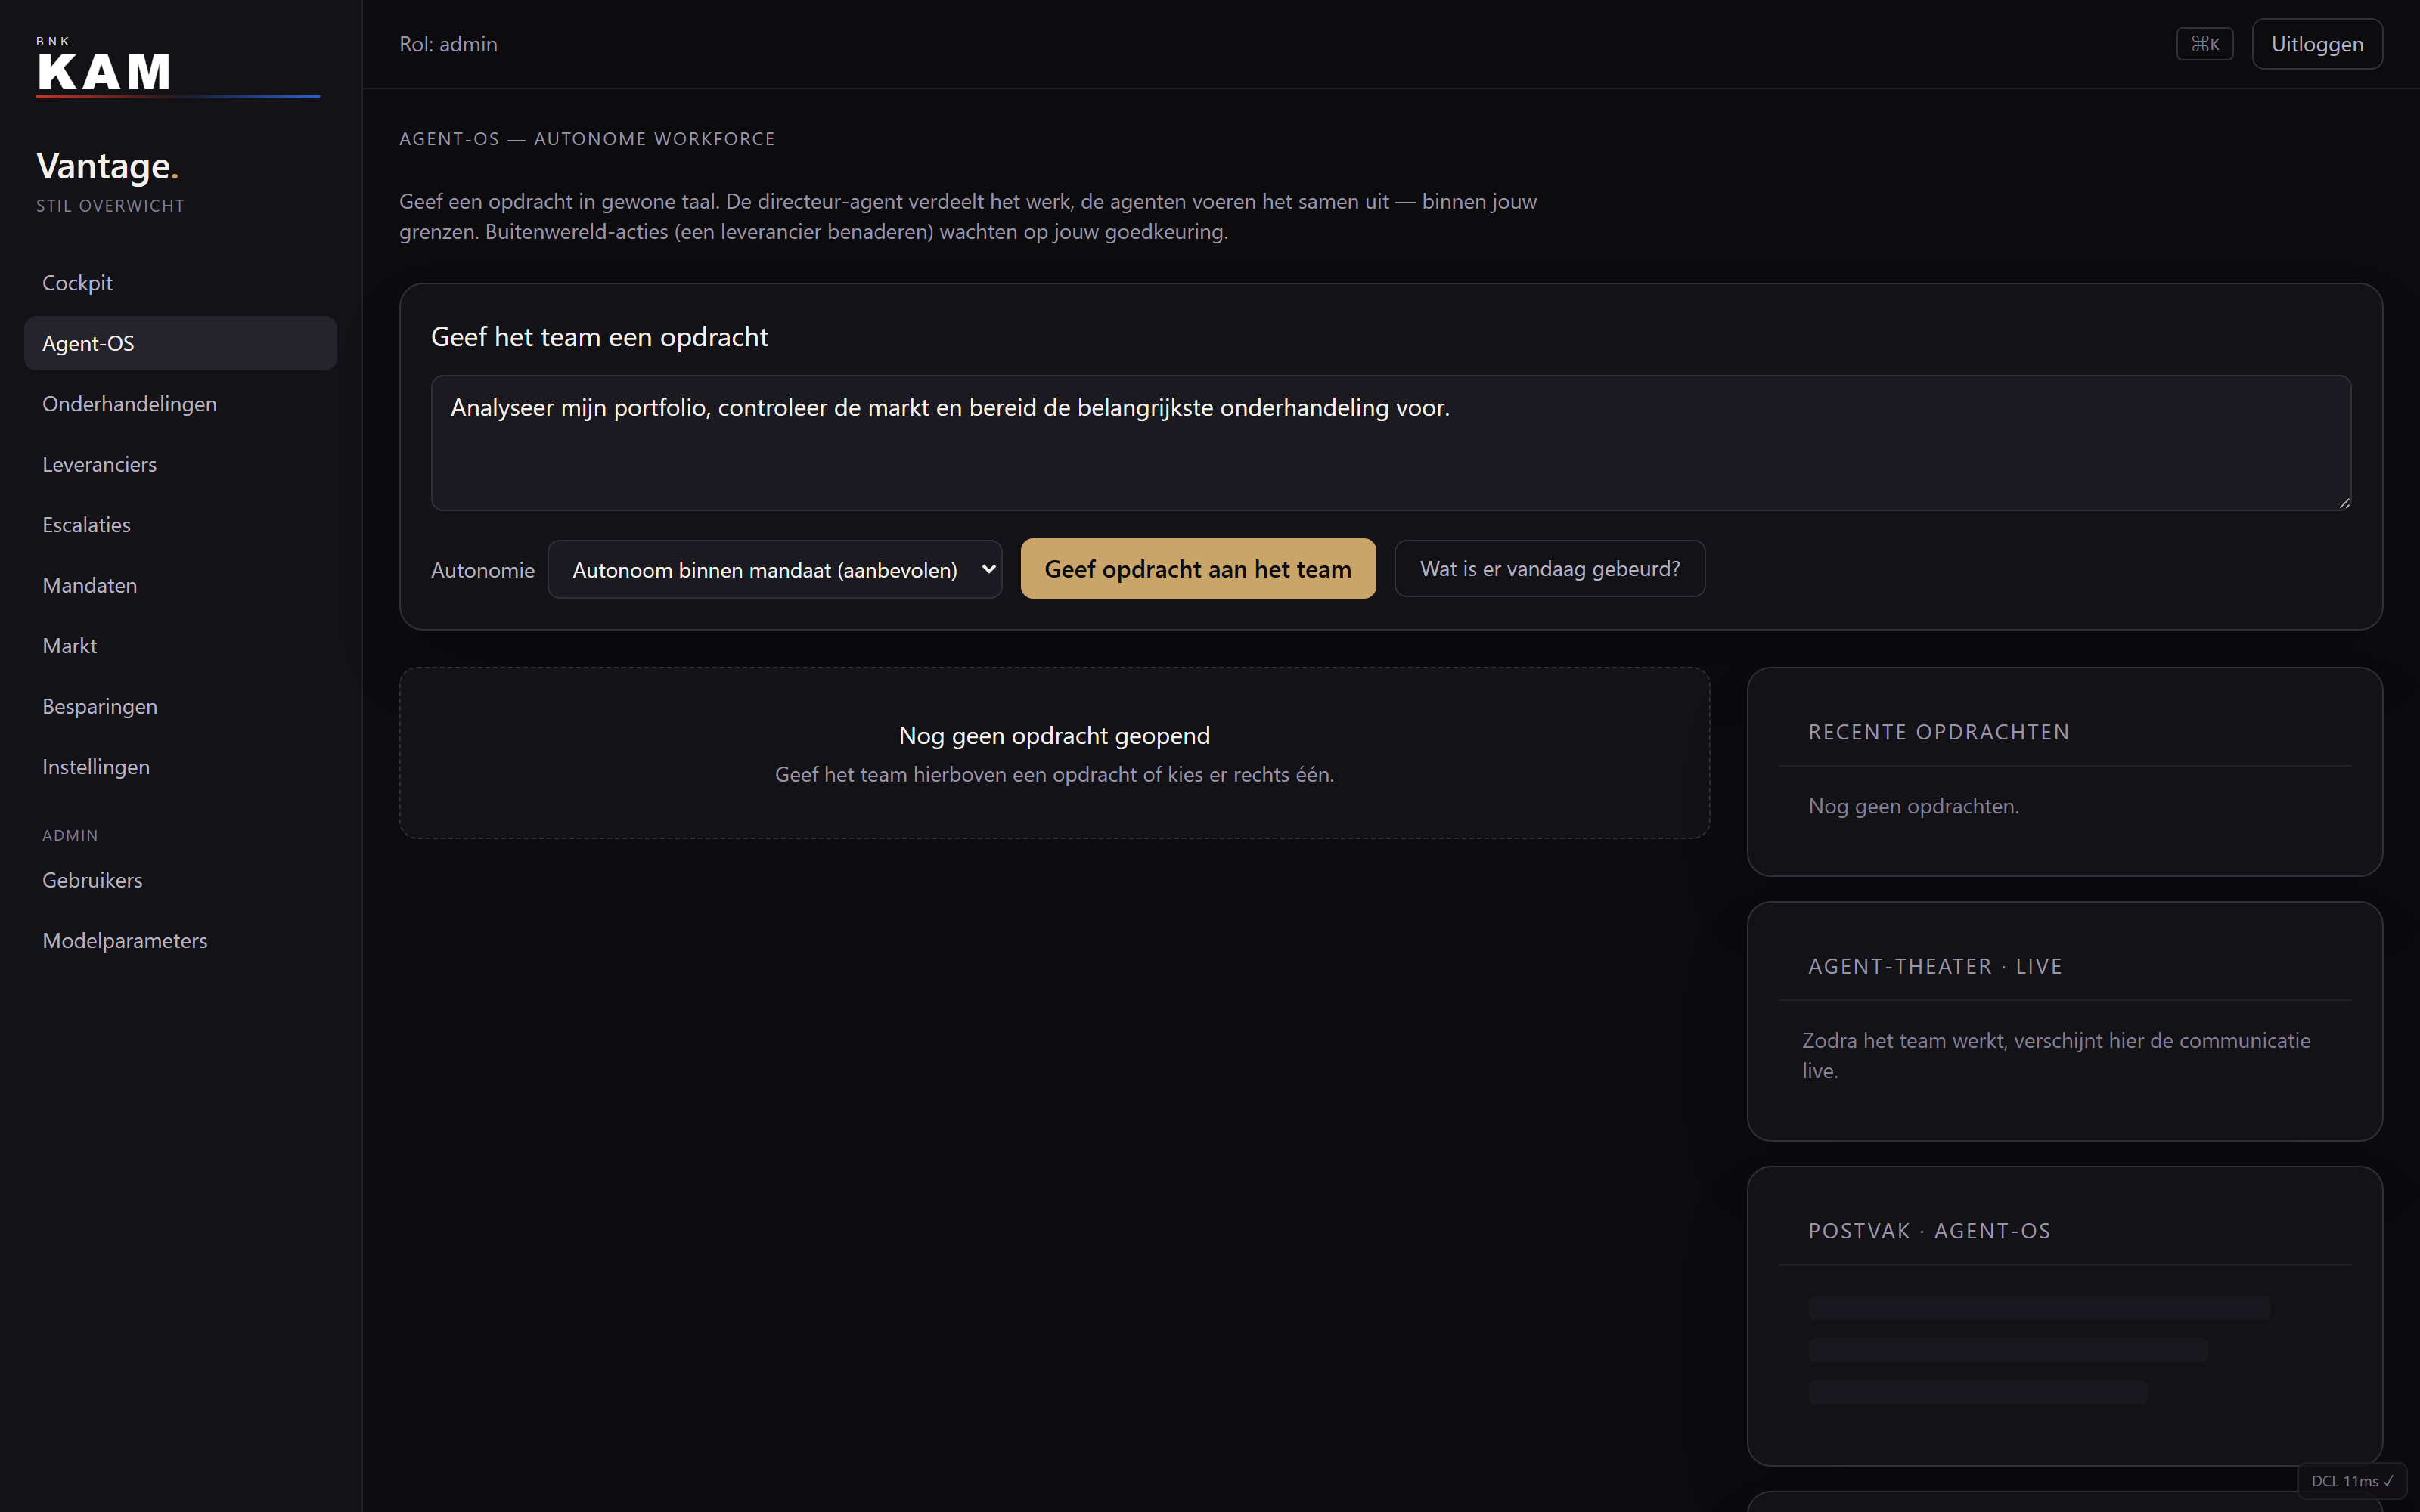This screenshot has width=2420, height=1512.
Task: Expand the Autonomie dropdown
Action: point(774,569)
